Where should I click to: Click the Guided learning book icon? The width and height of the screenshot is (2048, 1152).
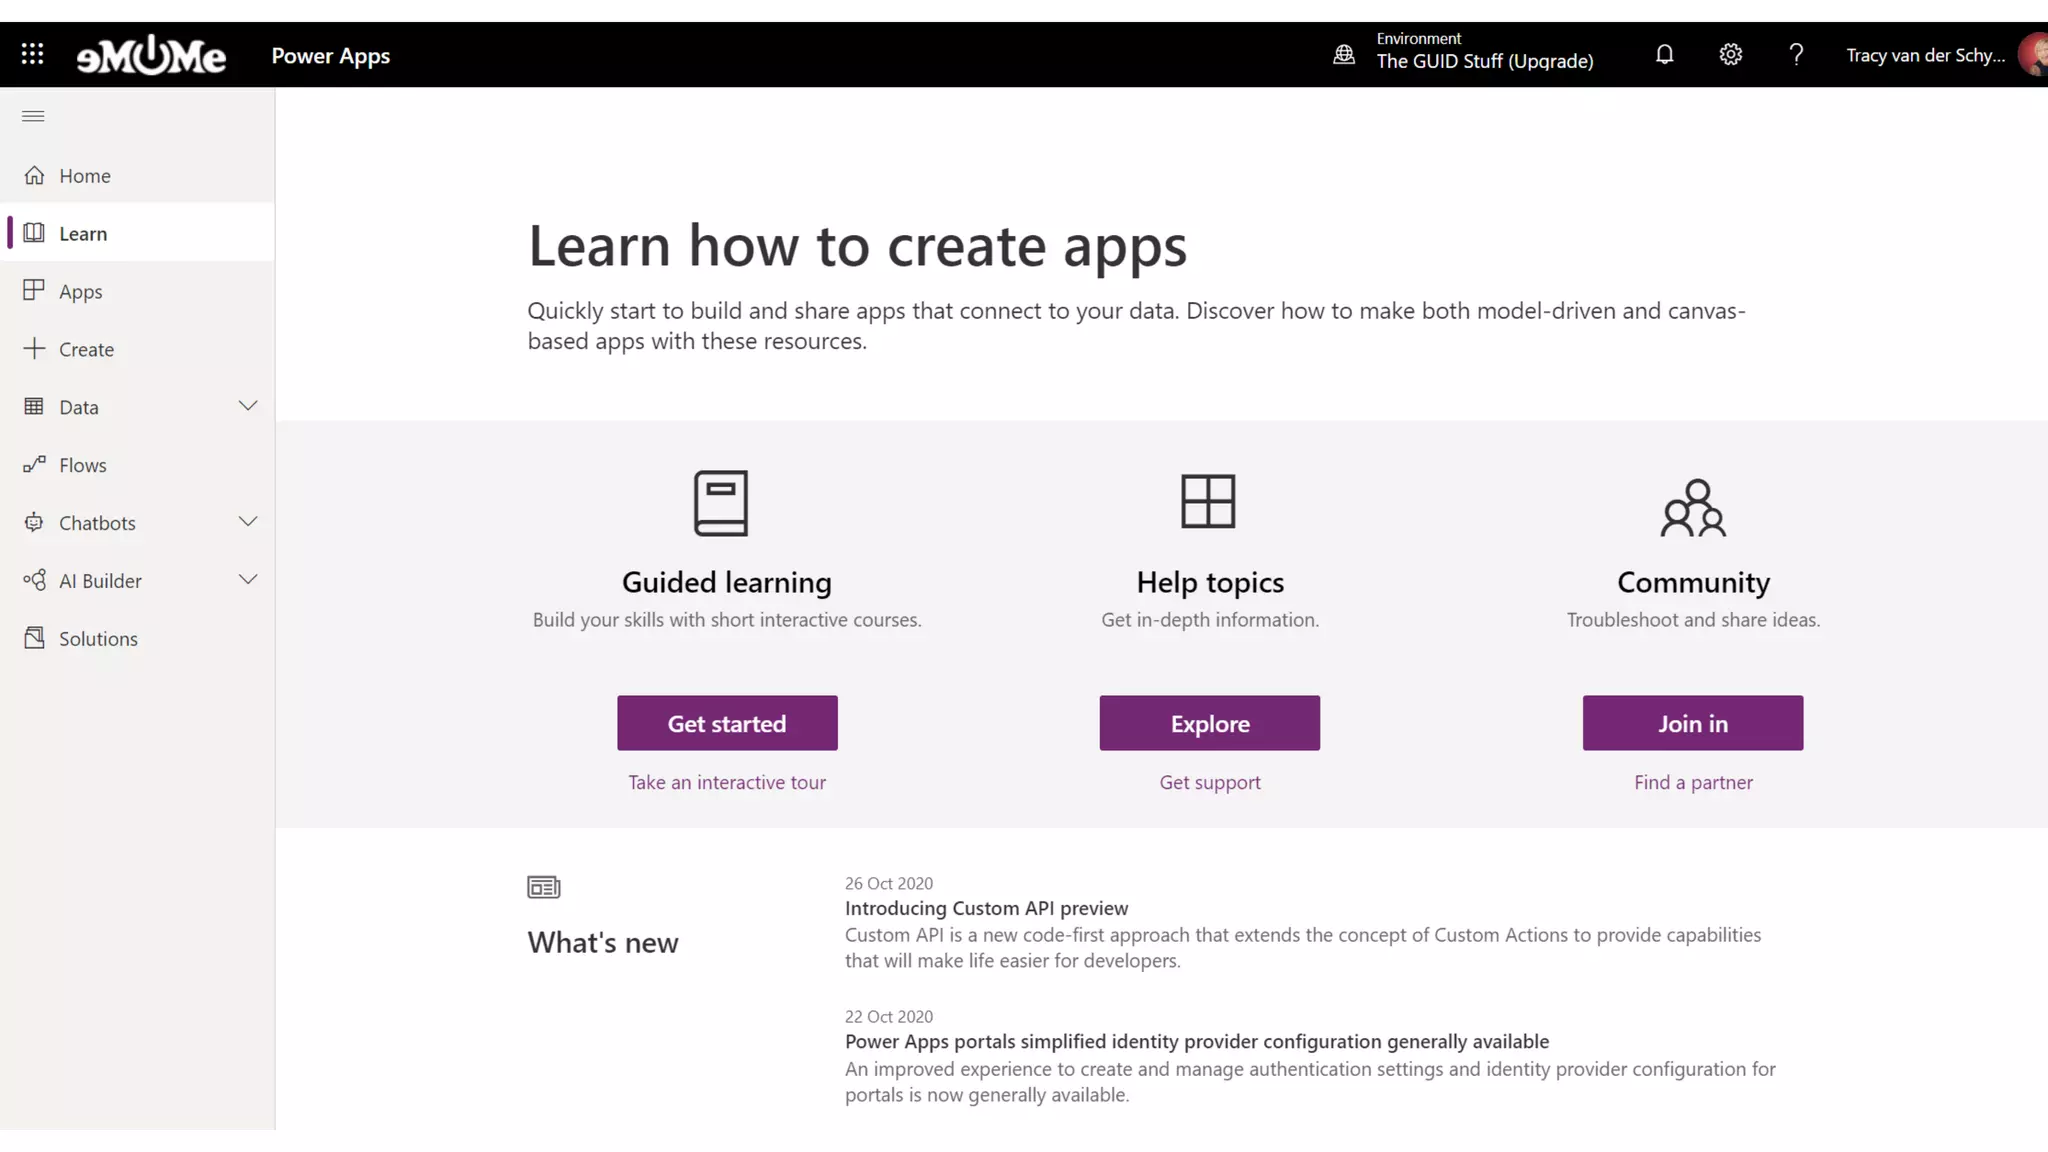pos(721,503)
